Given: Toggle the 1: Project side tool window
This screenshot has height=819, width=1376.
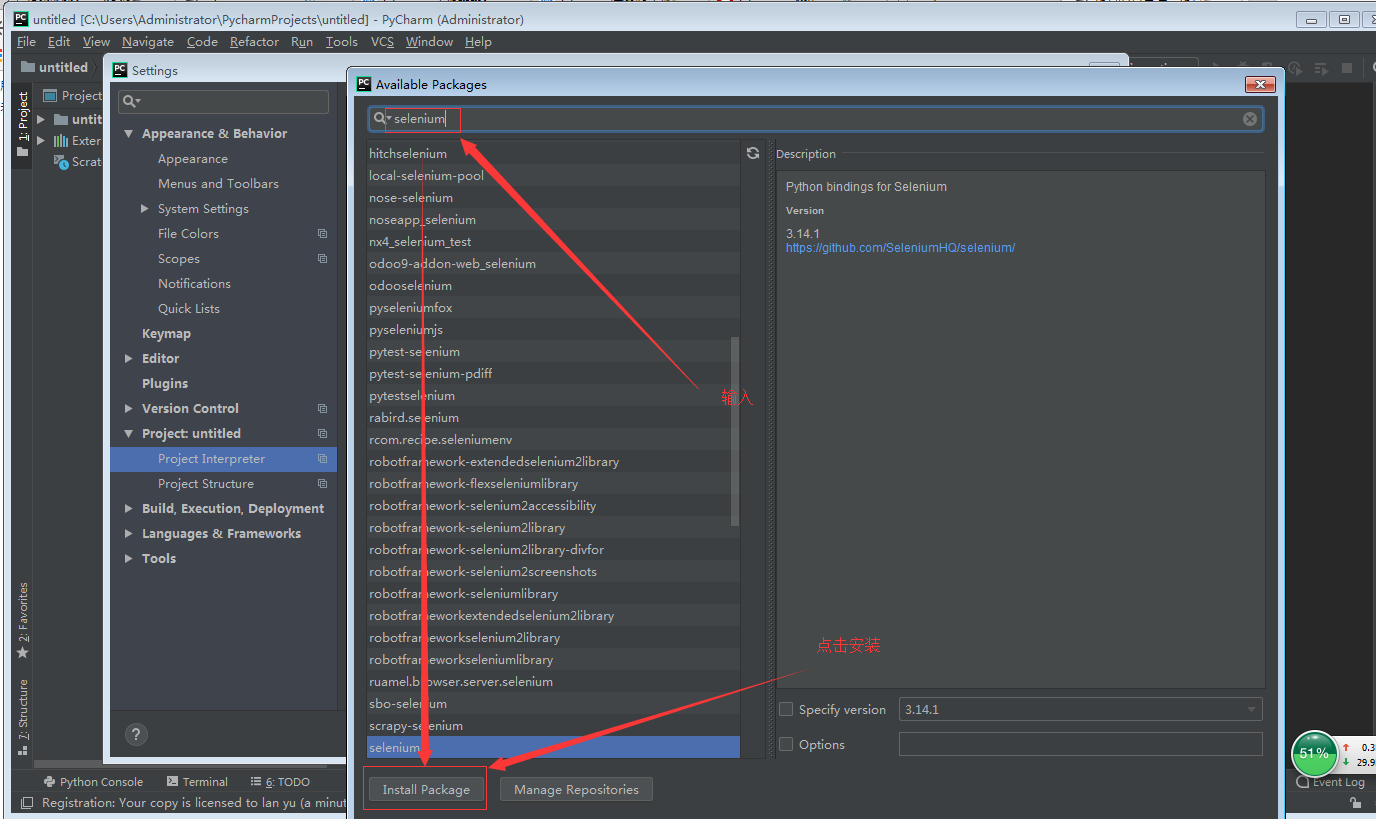Looking at the screenshot, I should 23,124.
